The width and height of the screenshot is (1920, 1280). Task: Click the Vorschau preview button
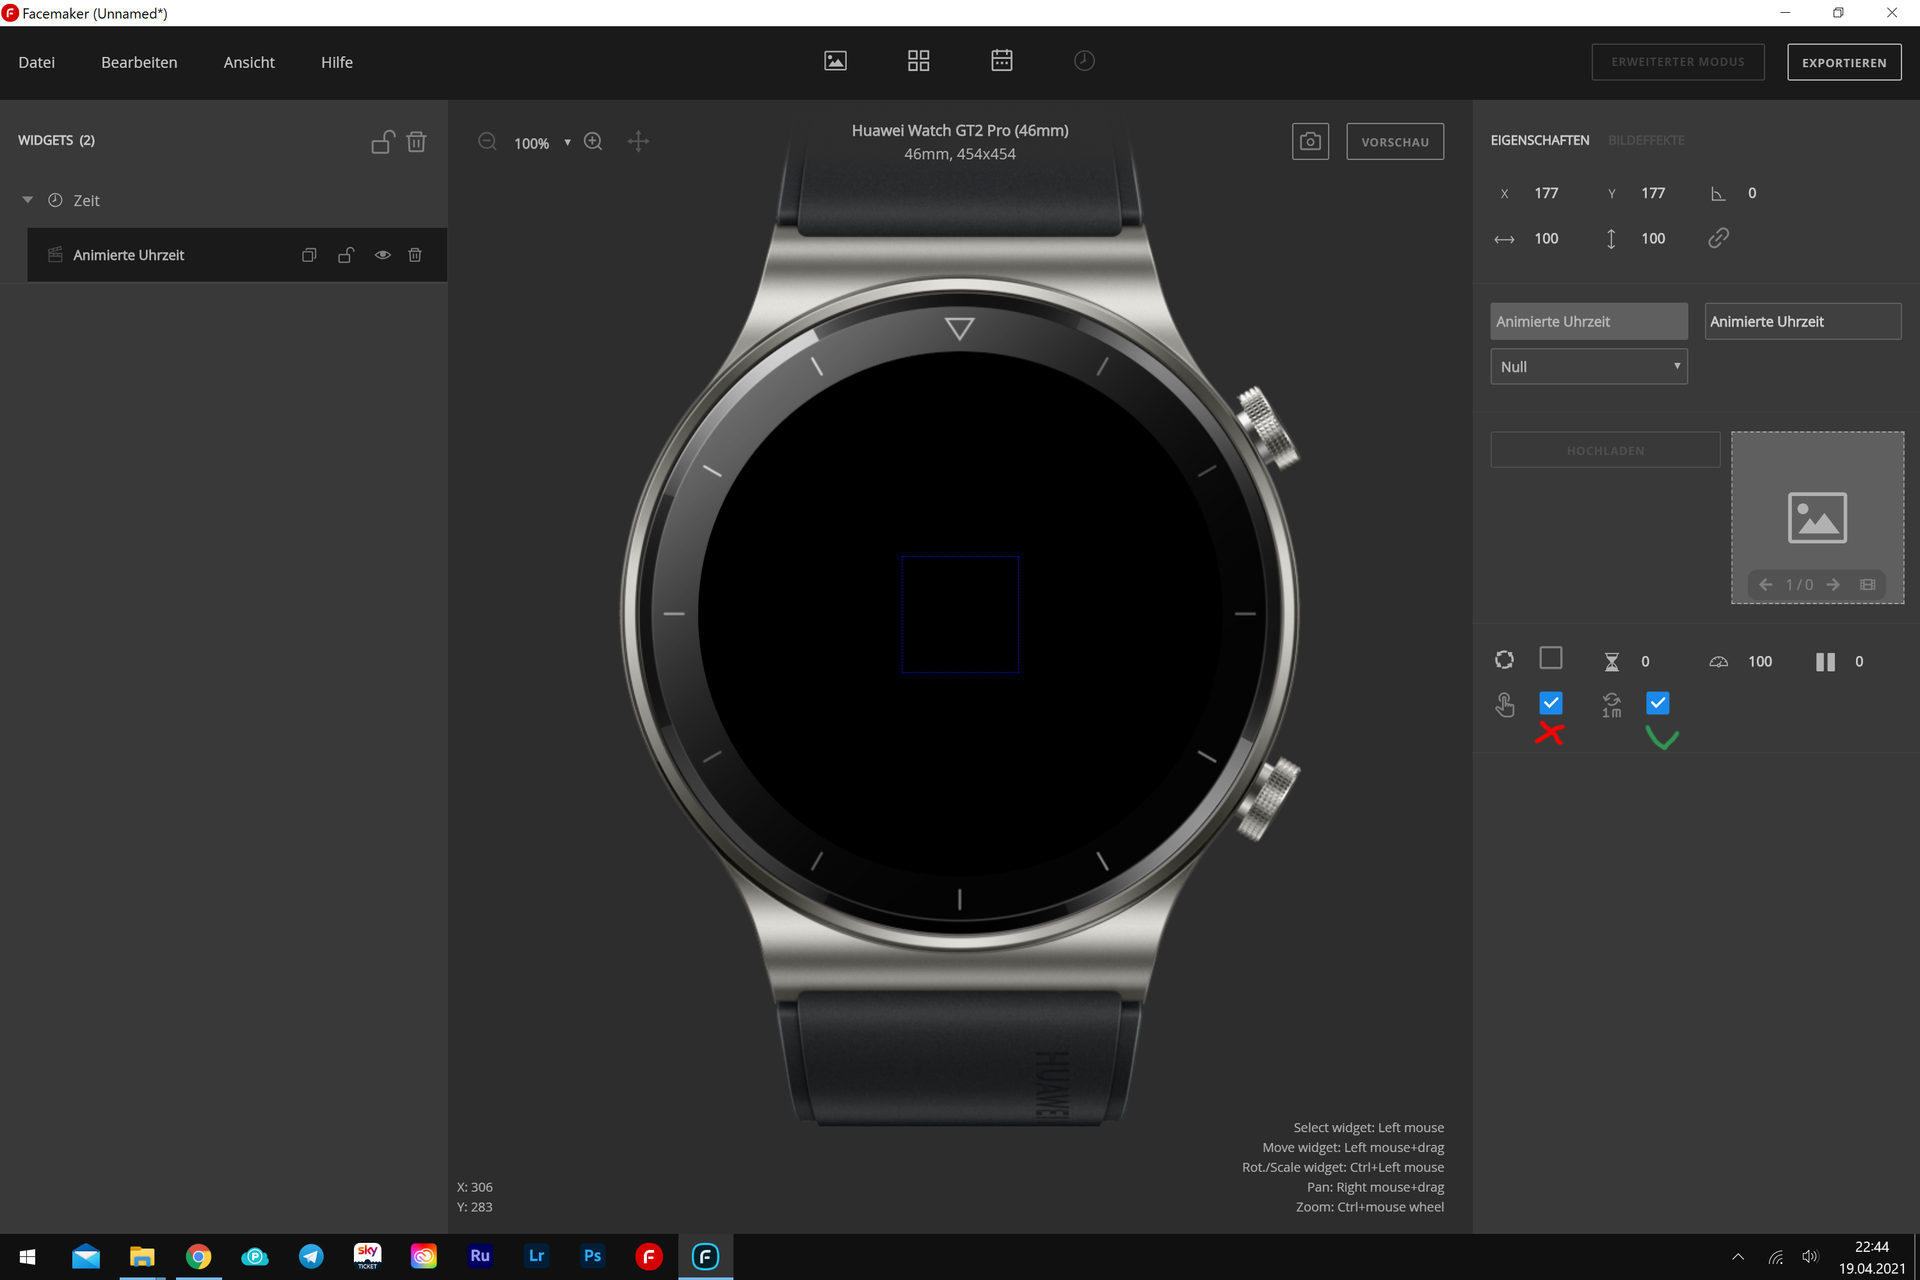coord(1395,142)
